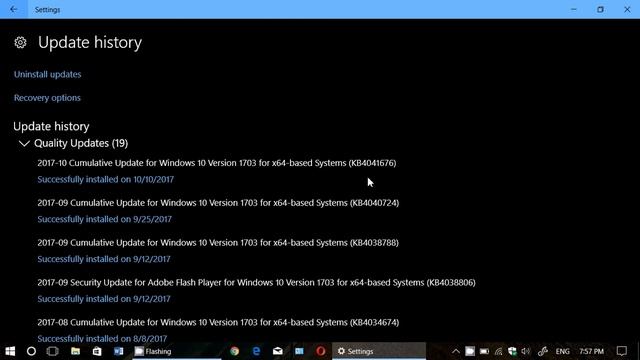
Task: Switch to the Flashing taskbar window
Action: pyautogui.click(x=177, y=351)
